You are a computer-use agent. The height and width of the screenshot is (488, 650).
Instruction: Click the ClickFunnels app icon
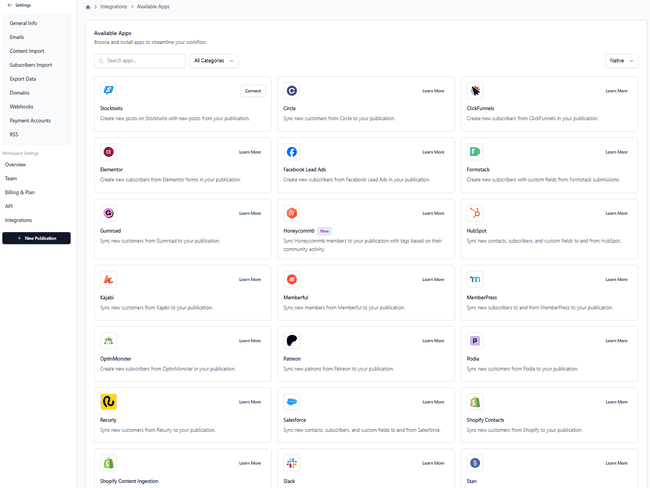pyautogui.click(x=475, y=90)
